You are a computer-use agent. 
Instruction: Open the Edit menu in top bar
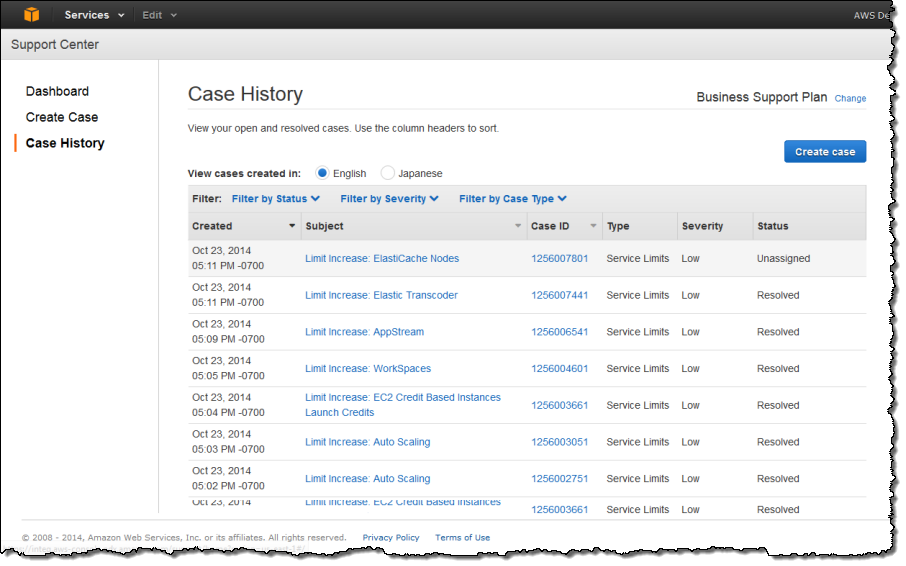coord(159,15)
